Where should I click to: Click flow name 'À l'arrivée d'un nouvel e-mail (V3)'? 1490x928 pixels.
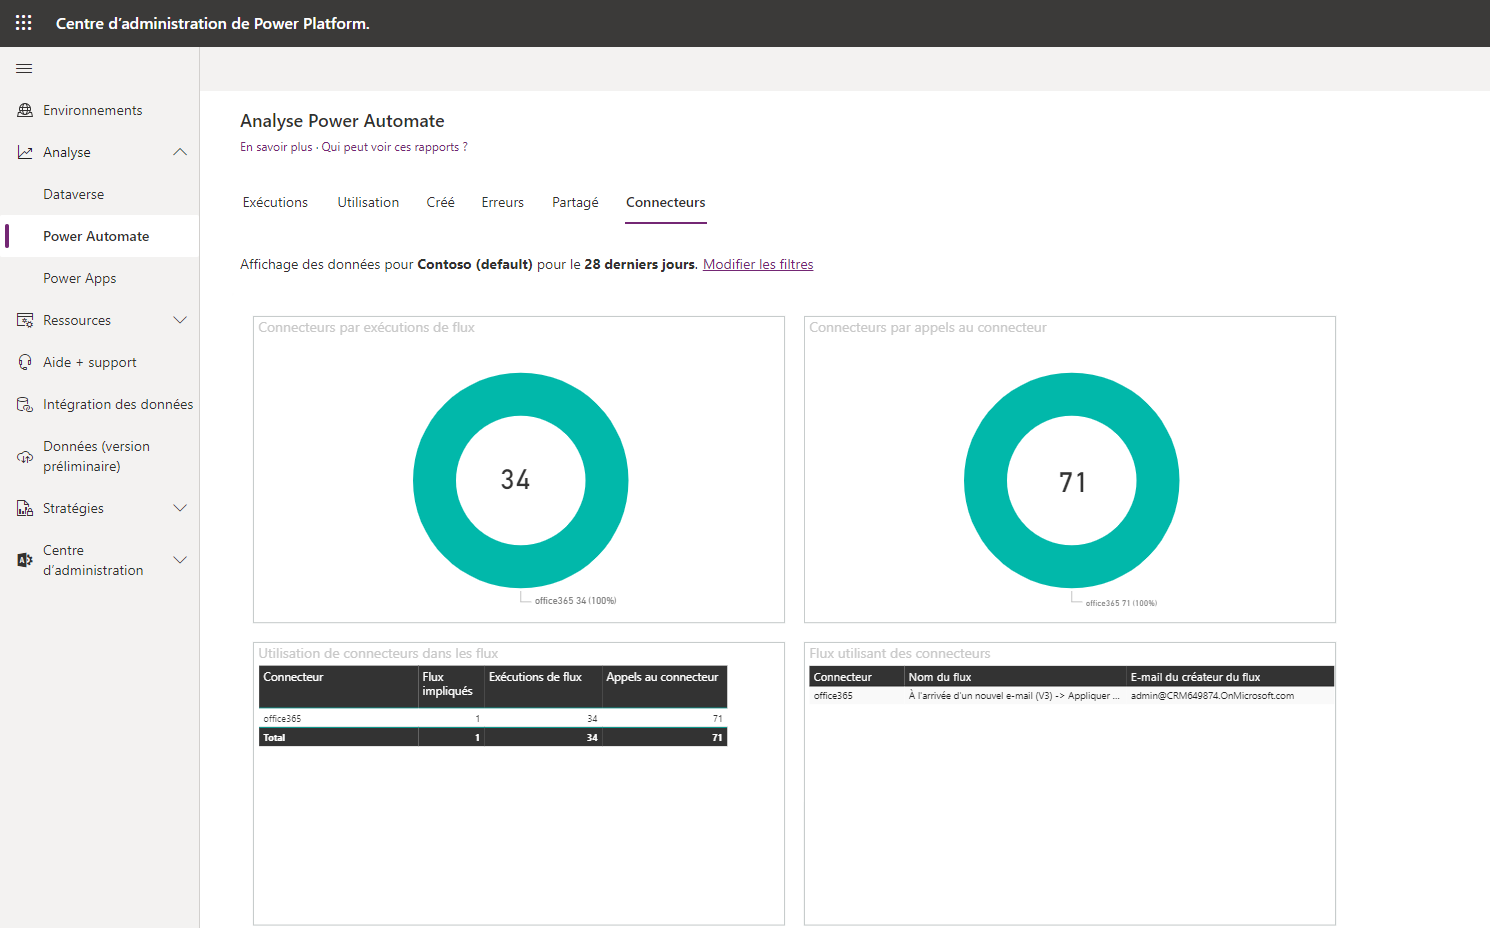pos(1013,695)
